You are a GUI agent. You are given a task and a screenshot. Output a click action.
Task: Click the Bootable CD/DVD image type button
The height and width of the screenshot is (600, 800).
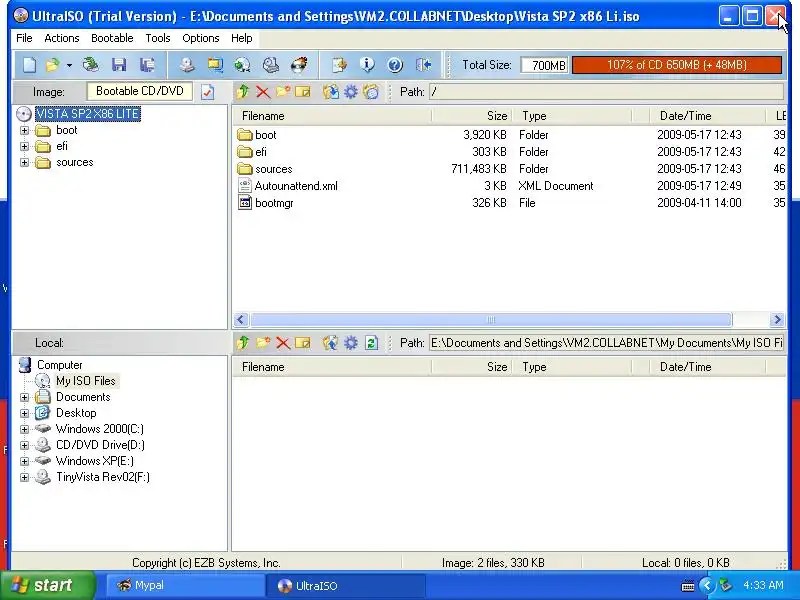point(140,91)
